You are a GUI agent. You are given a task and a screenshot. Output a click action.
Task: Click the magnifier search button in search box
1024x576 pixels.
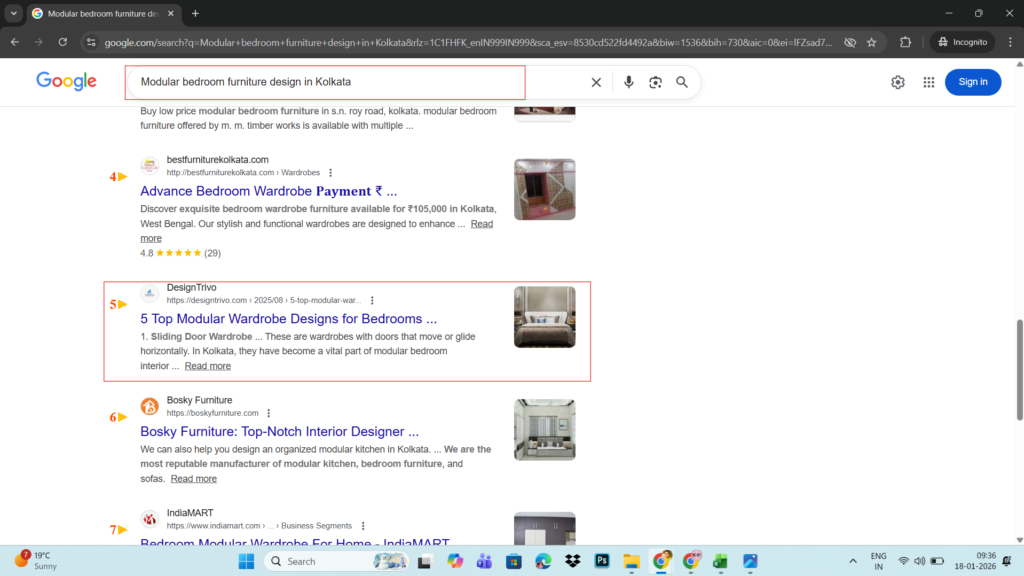pyautogui.click(x=682, y=82)
